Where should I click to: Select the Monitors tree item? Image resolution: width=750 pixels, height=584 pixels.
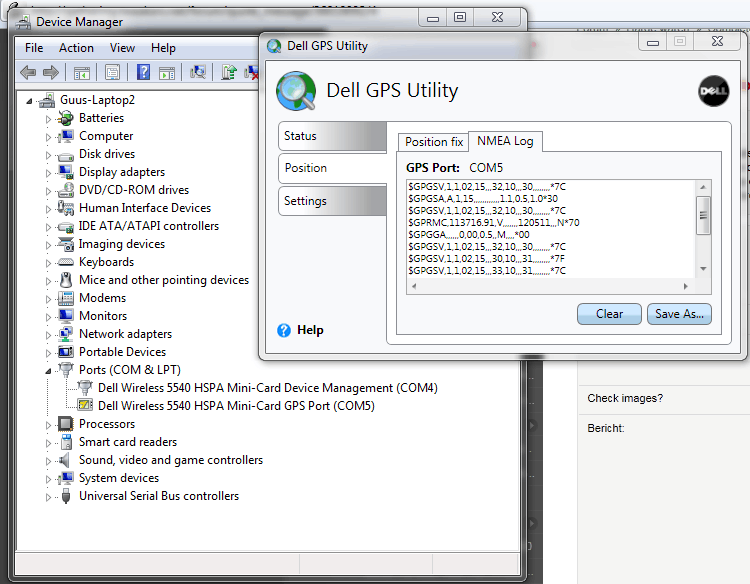(x=103, y=316)
